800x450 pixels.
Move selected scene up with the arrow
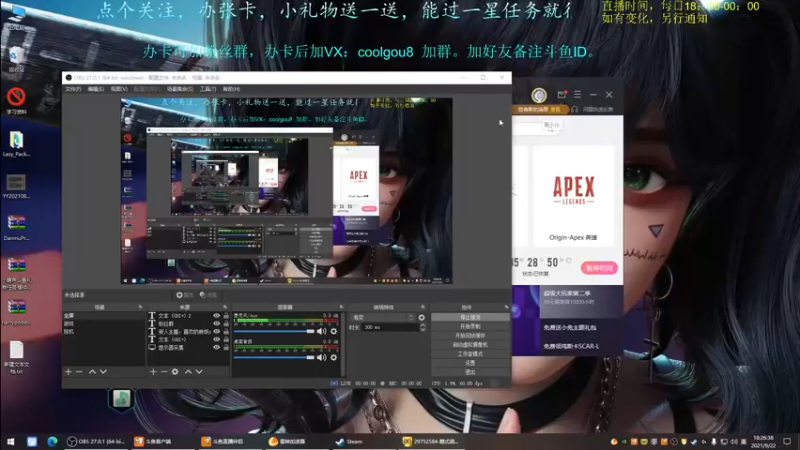point(92,371)
